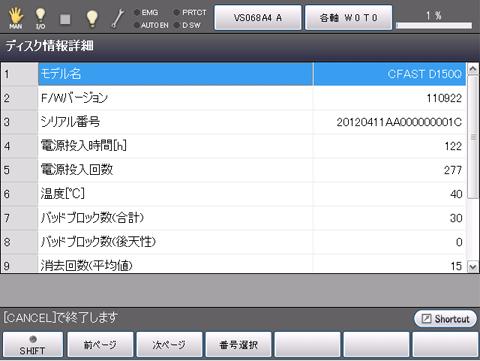
Task: Open the wrench tool icon
Action: pos(117,19)
